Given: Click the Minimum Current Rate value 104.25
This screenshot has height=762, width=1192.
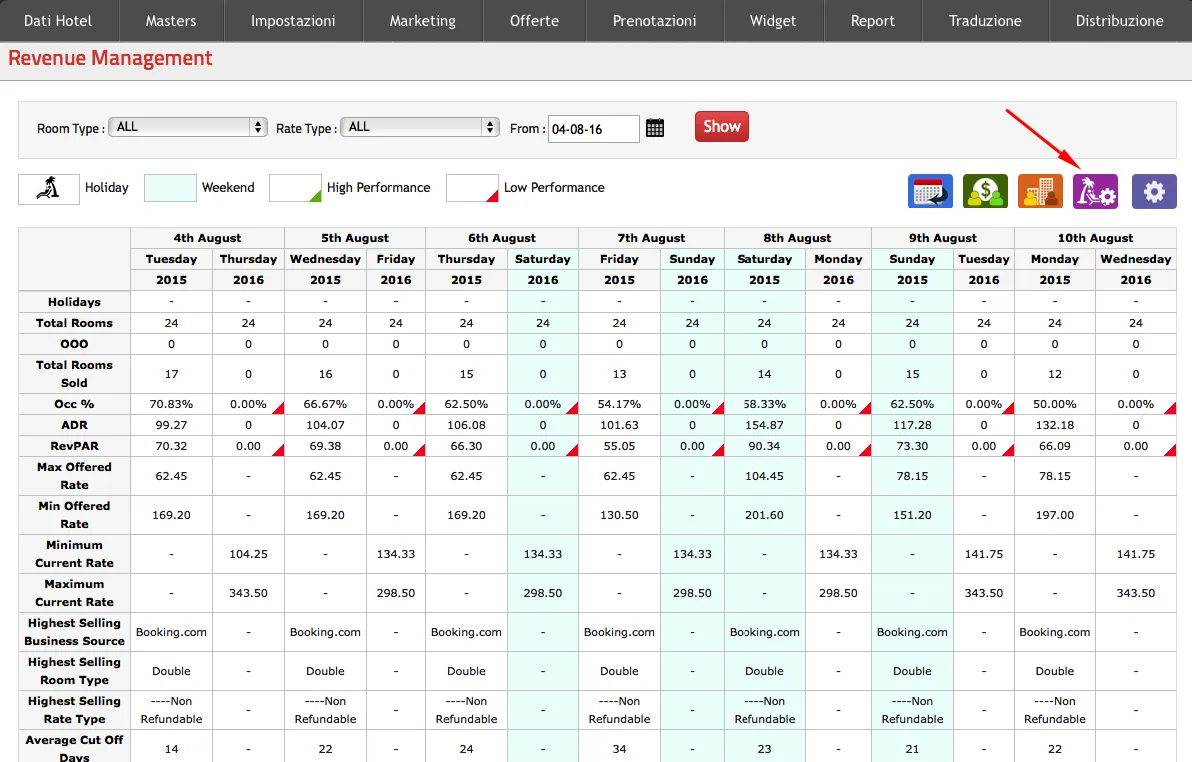Looking at the screenshot, I should pyautogui.click(x=249, y=554).
